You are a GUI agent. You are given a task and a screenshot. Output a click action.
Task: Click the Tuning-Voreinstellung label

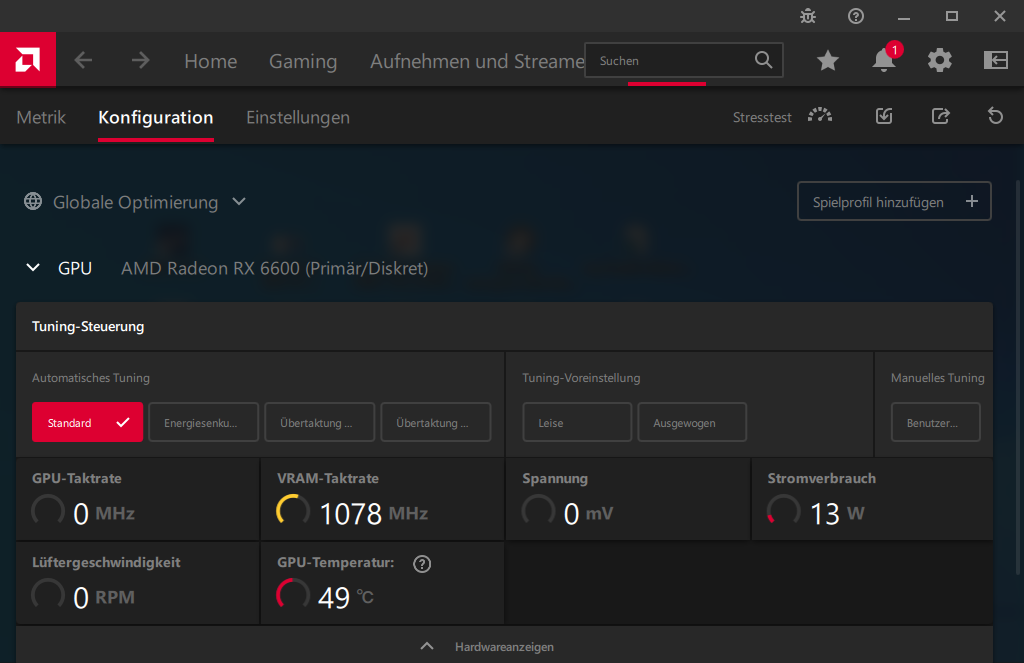pos(581,378)
